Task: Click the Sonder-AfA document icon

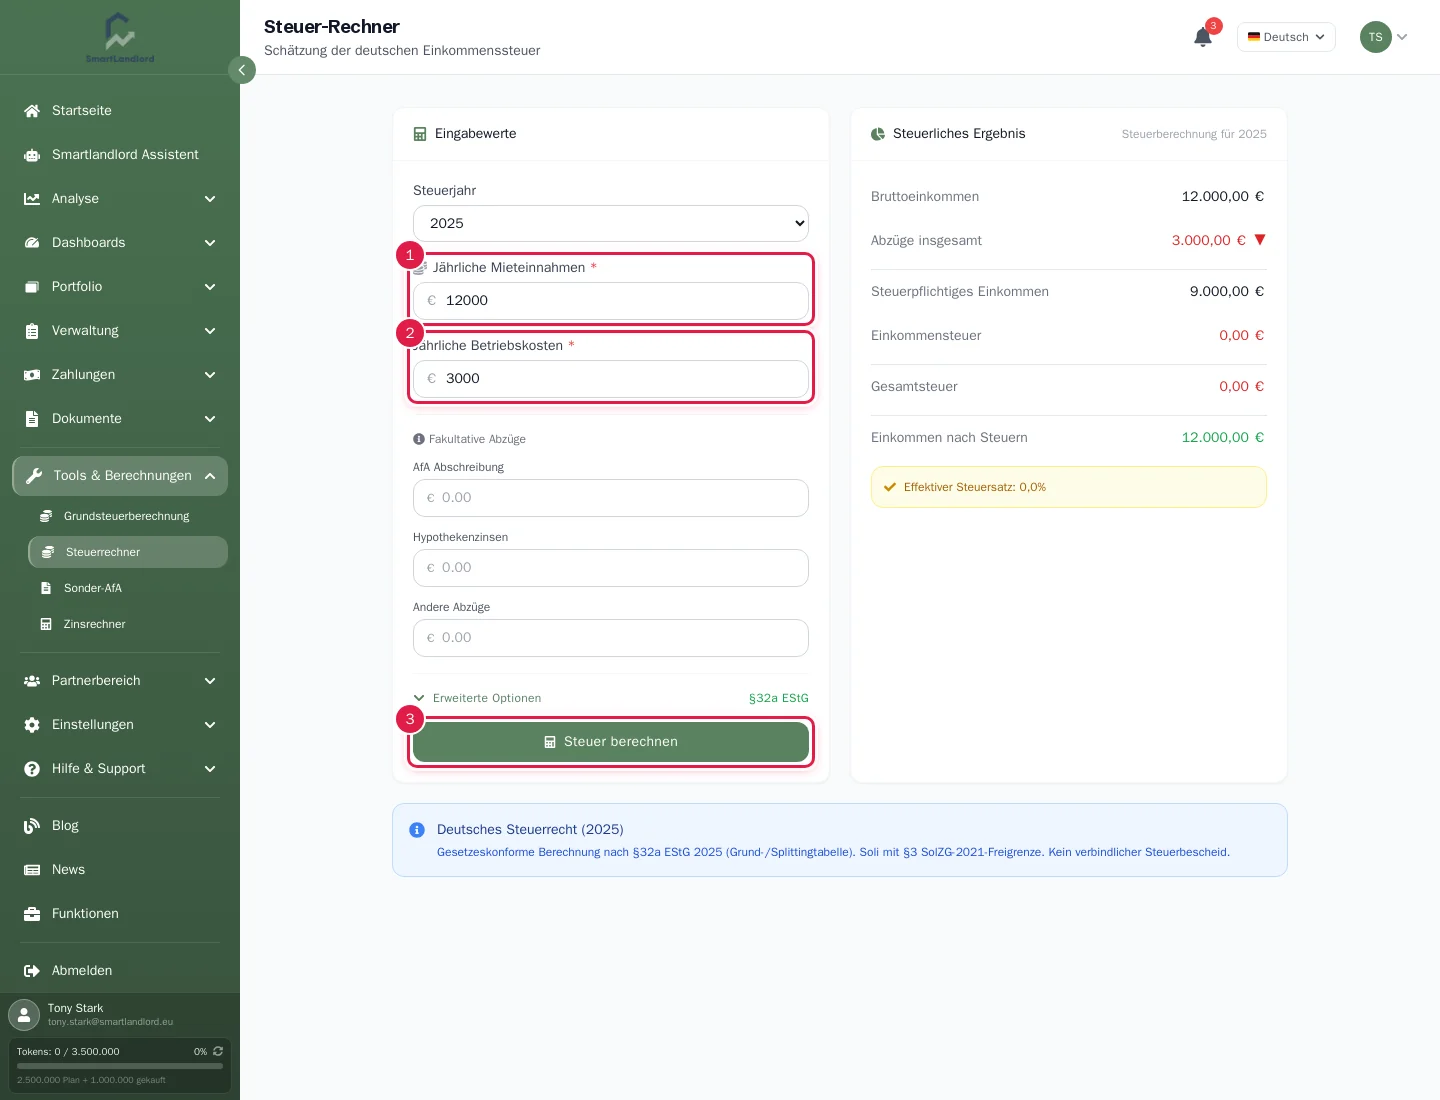Action: [x=46, y=588]
